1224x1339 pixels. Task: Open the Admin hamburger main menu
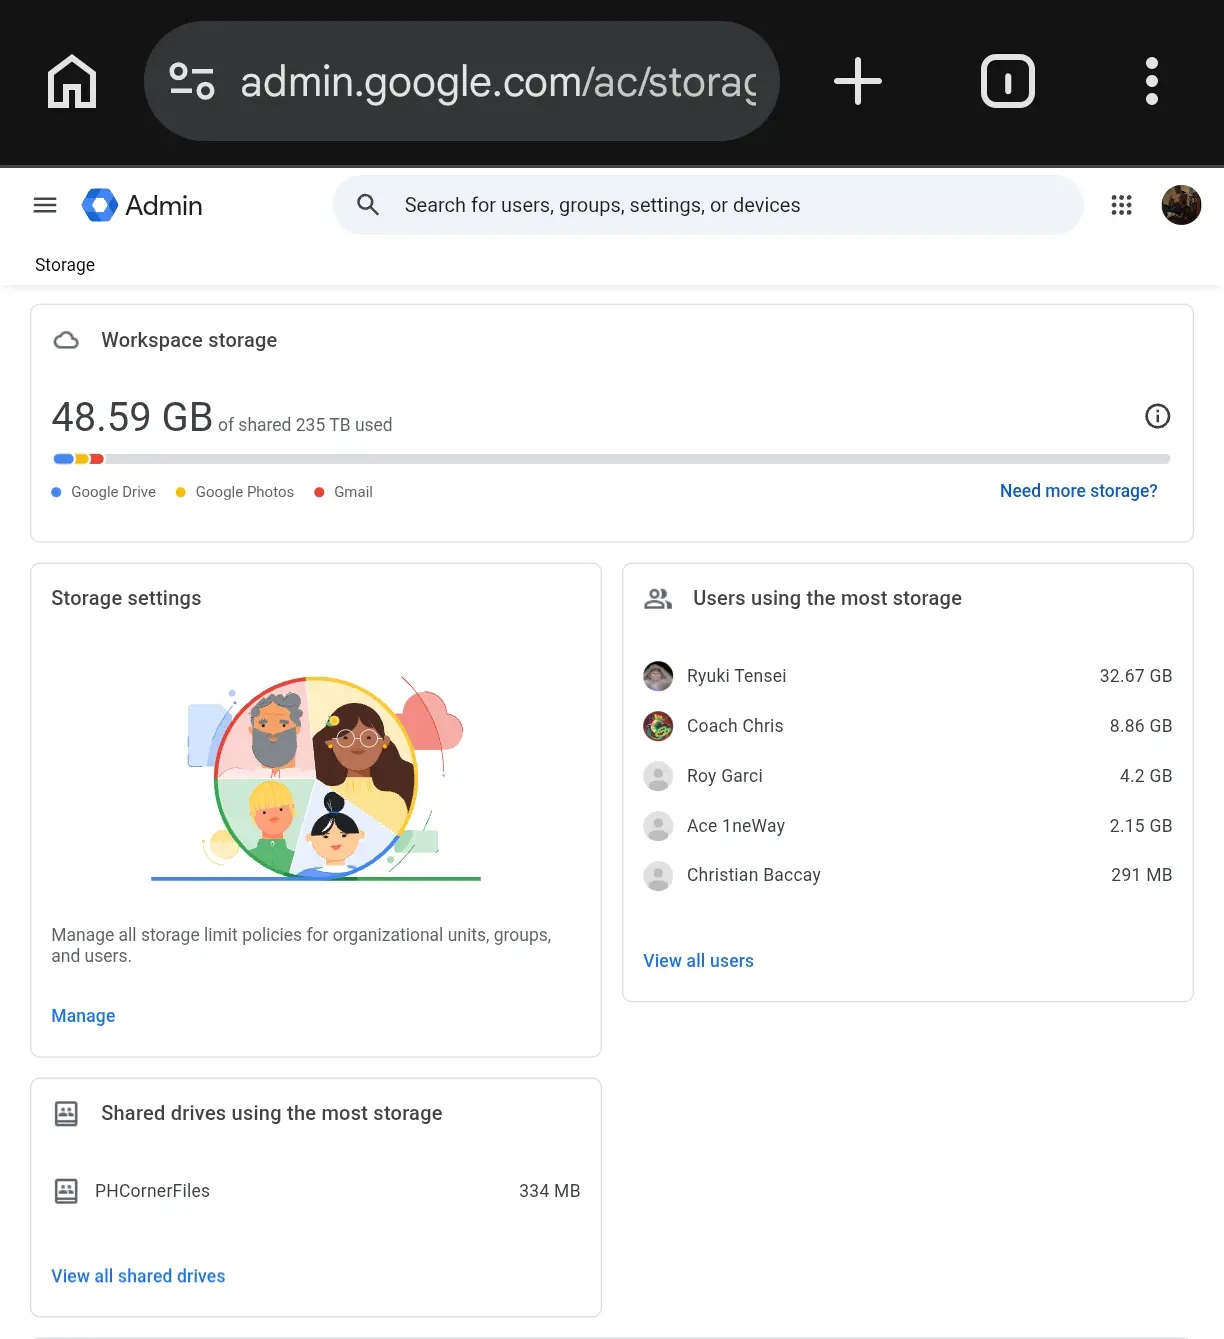(x=45, y=205)
